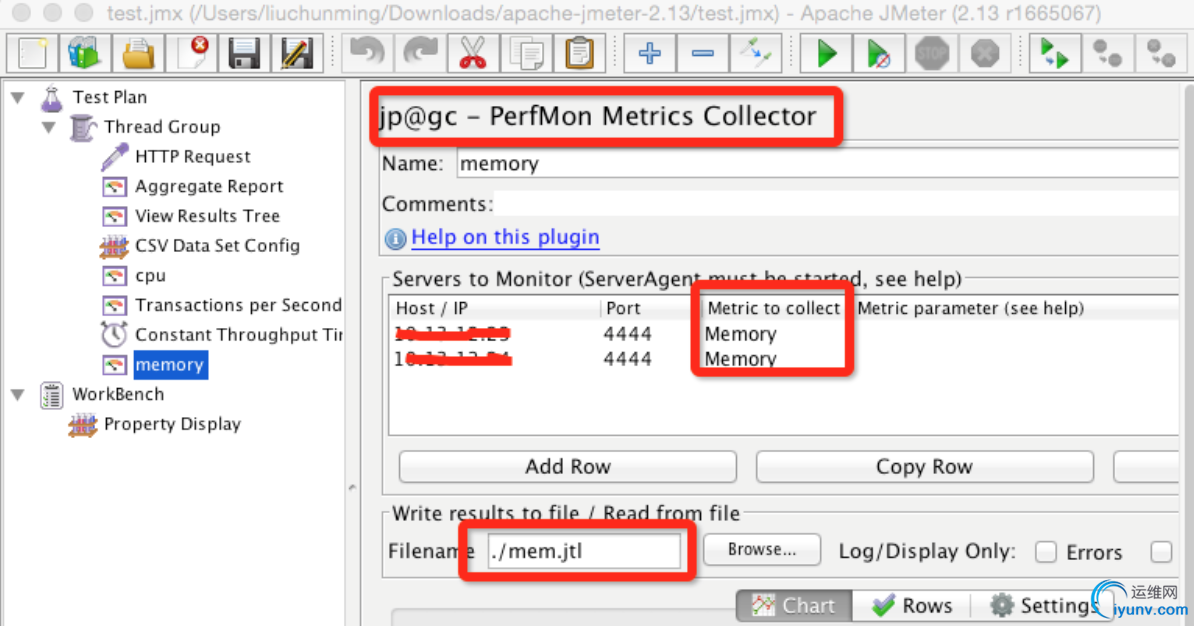Screen dimensions: 1194x626
Task: Click the Open file folder icon
Action: point(138,53)
